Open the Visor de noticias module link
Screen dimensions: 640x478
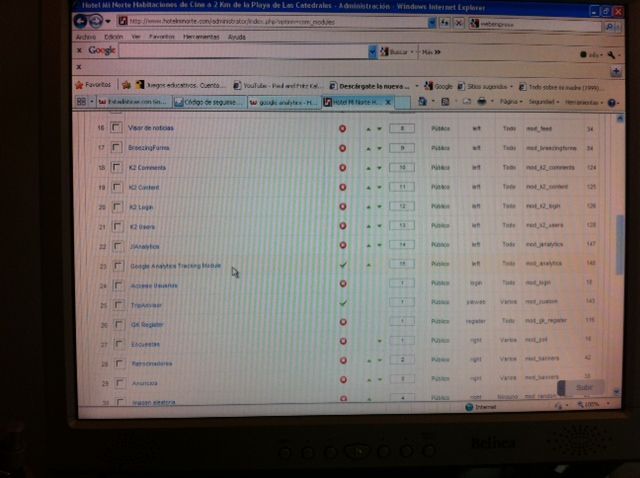click(151, 128)
